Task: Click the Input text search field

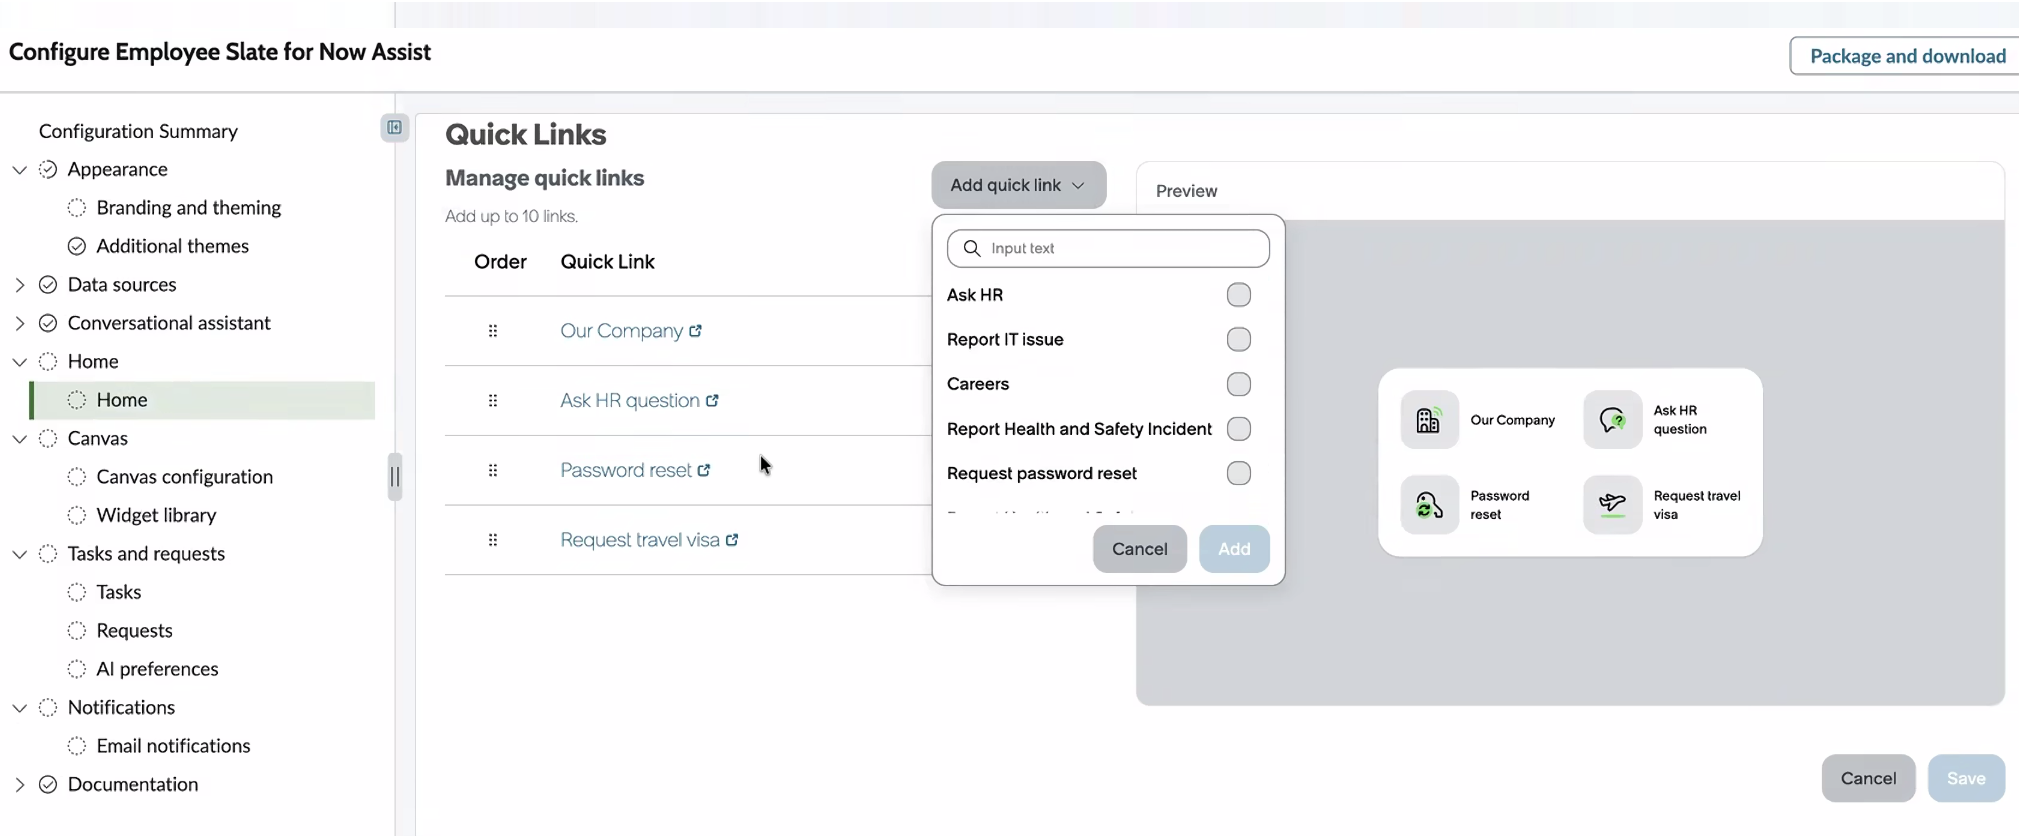Action: pyautogui.click(x=1108, y=248)
